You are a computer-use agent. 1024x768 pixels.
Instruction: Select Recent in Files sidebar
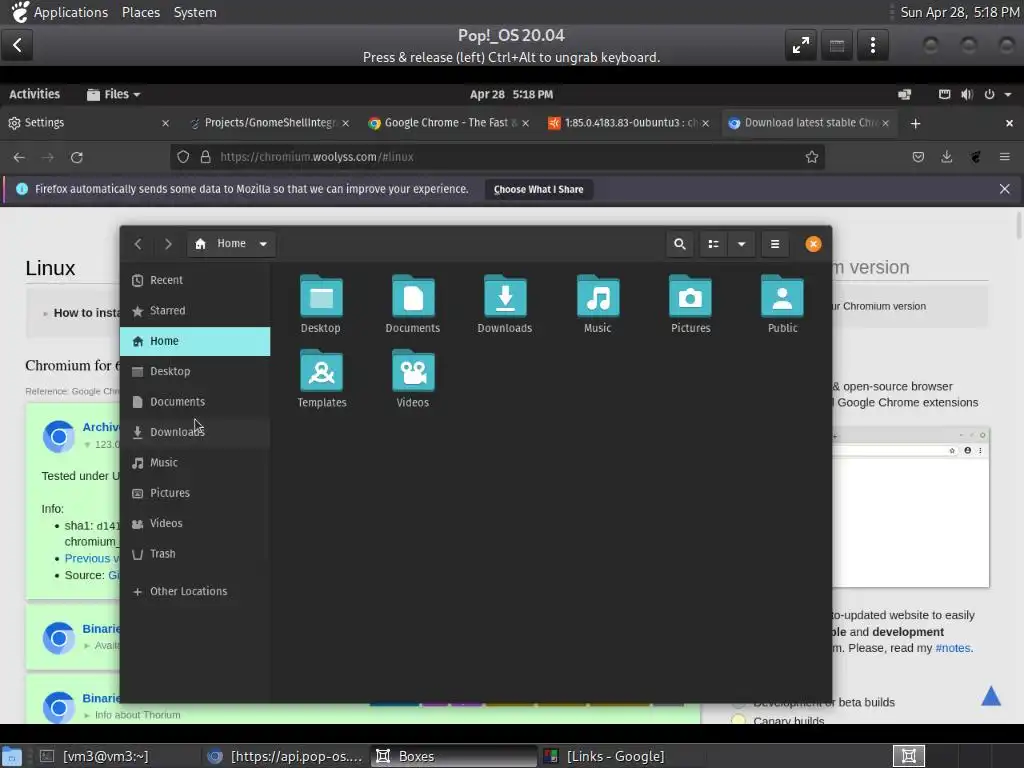195,280
